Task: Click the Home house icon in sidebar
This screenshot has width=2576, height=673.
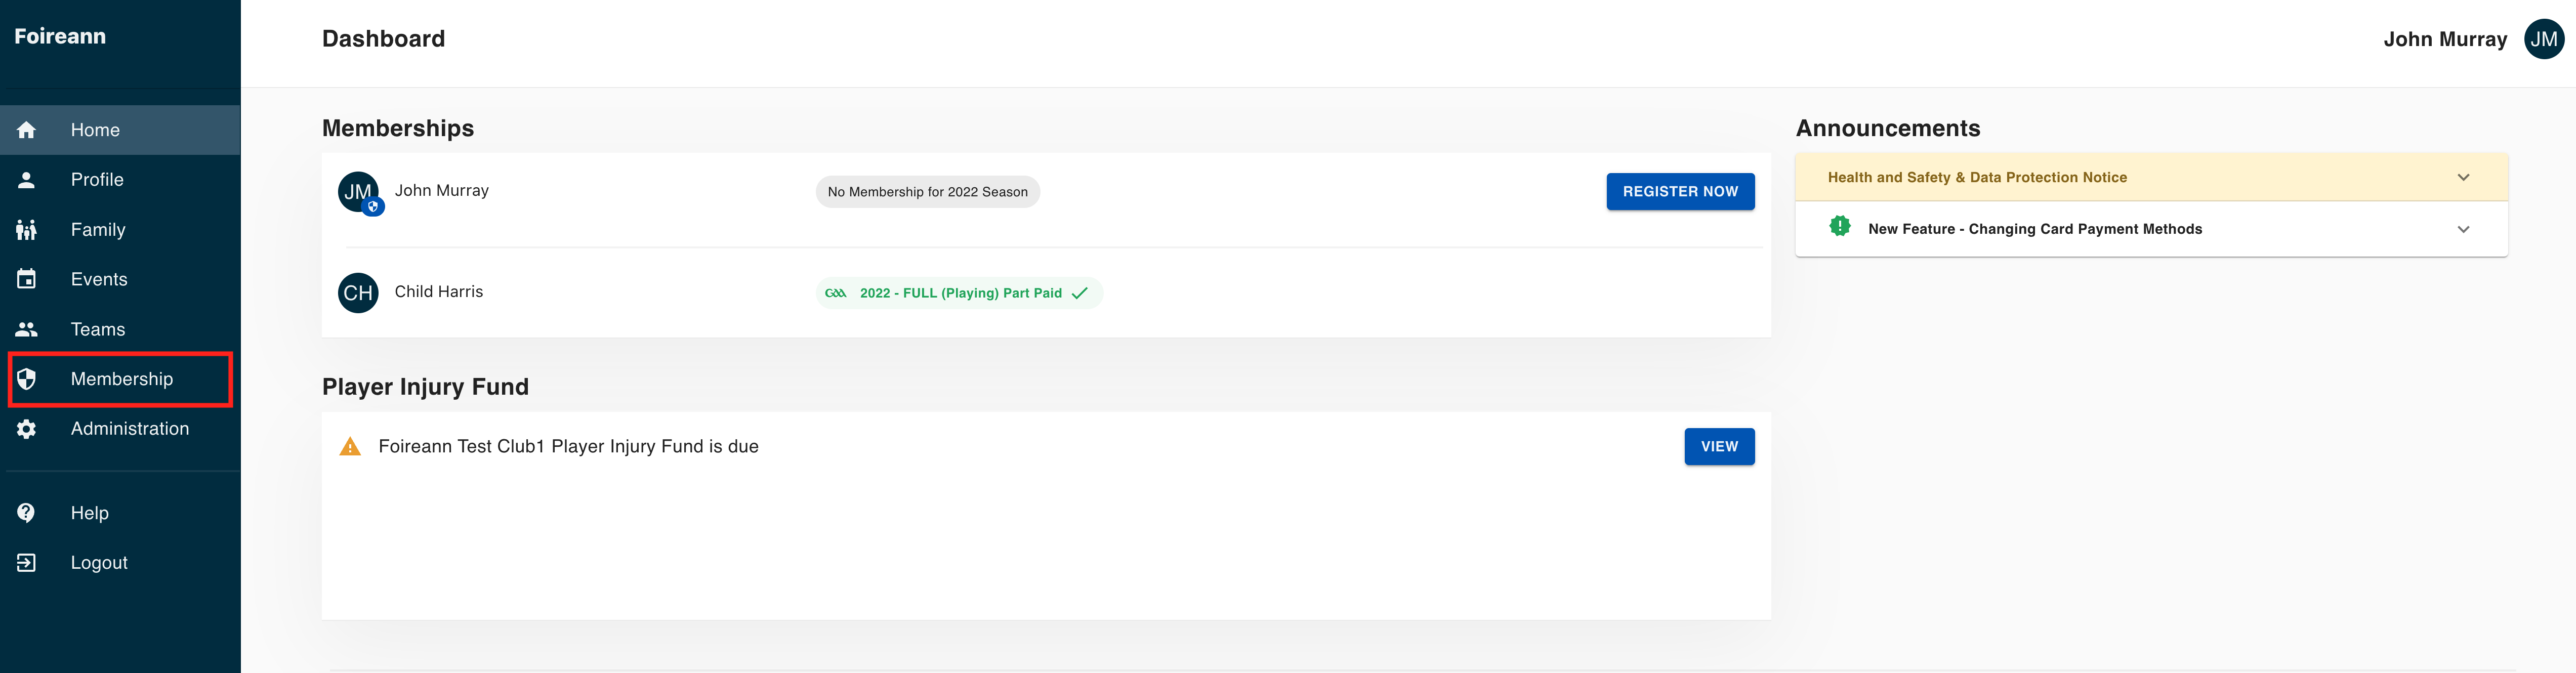Action: (26, 130)
